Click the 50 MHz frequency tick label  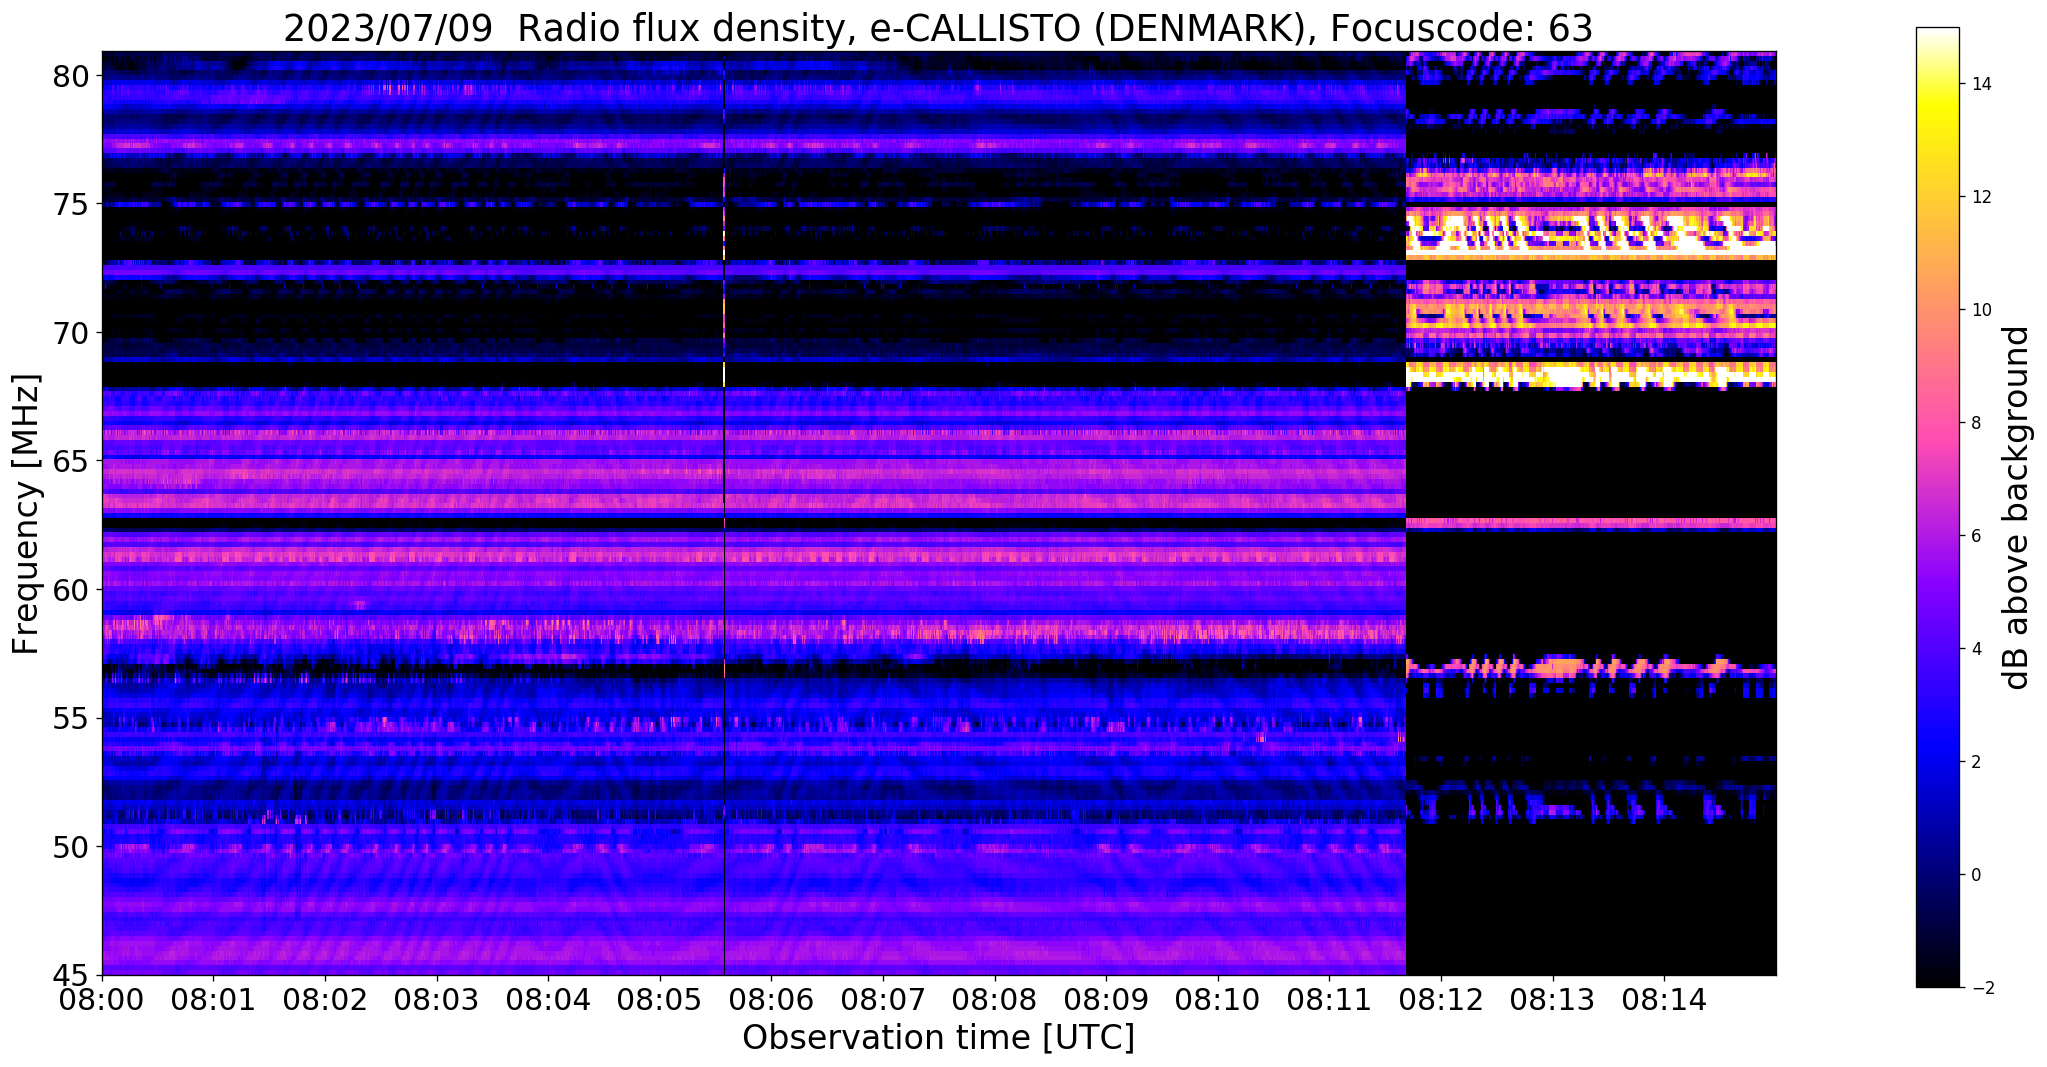tap(70, 847)
